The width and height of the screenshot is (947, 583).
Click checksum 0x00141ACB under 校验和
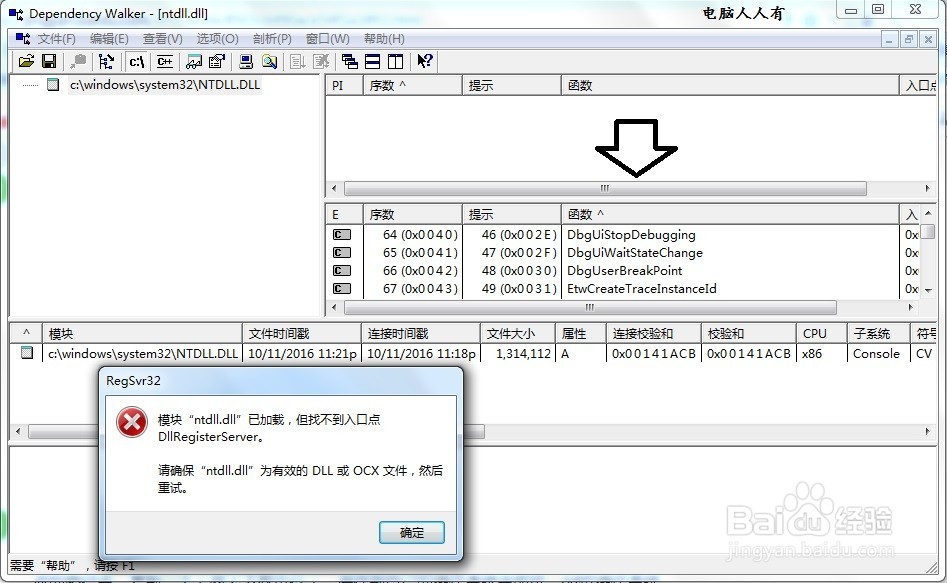(748, 353)
